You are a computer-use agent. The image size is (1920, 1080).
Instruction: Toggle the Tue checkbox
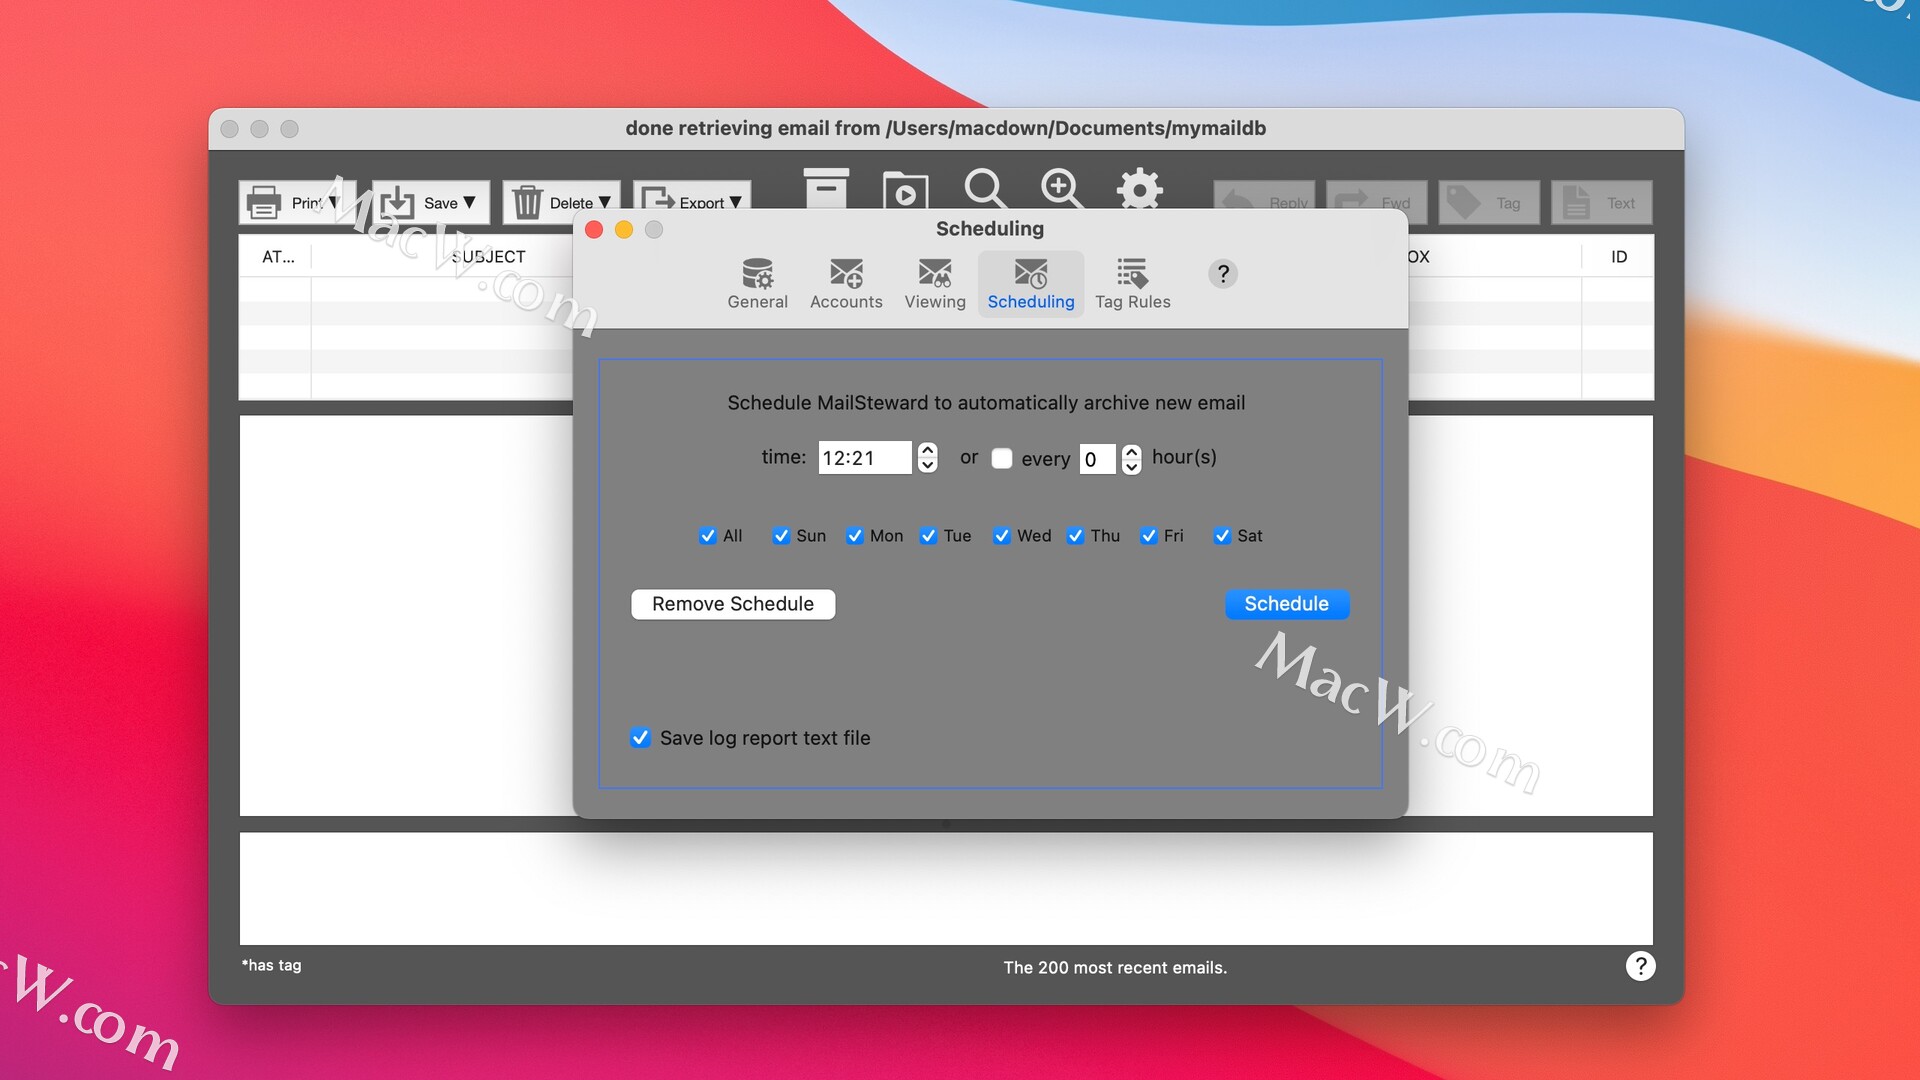click(928, 536)
